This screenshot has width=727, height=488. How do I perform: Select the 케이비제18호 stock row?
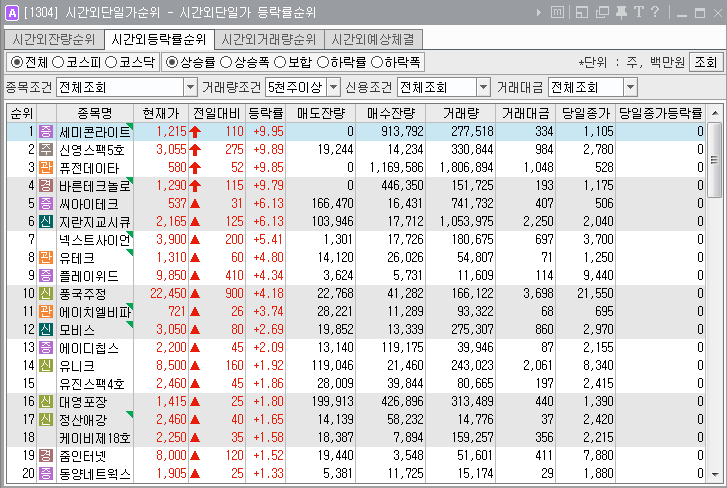click(356, 437)
